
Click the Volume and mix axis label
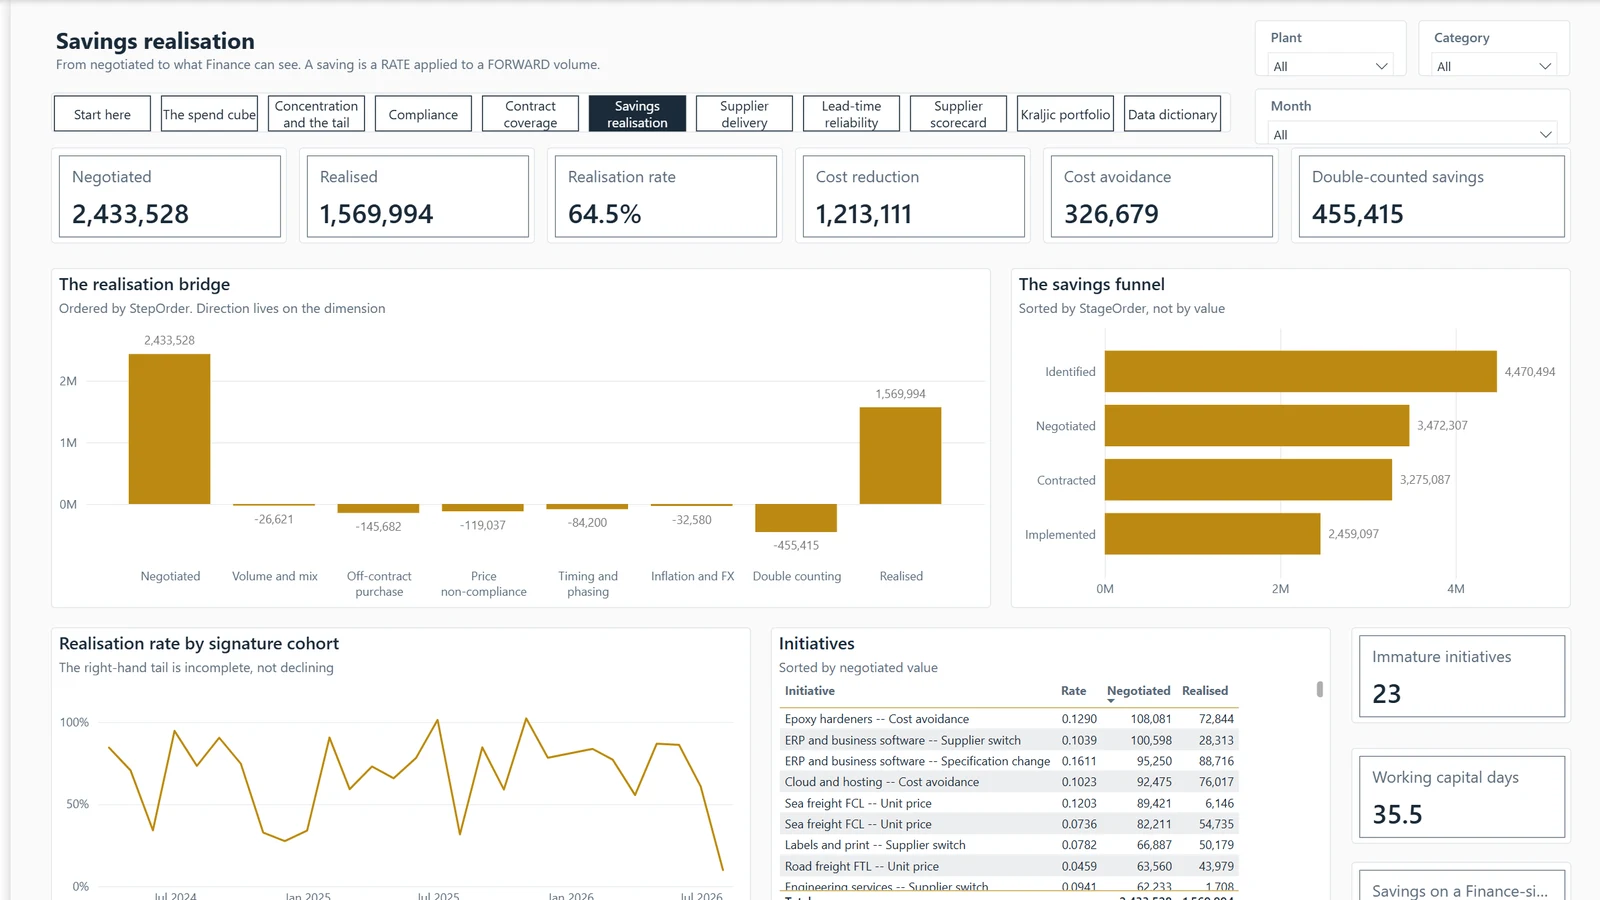(x=275, y=576)
